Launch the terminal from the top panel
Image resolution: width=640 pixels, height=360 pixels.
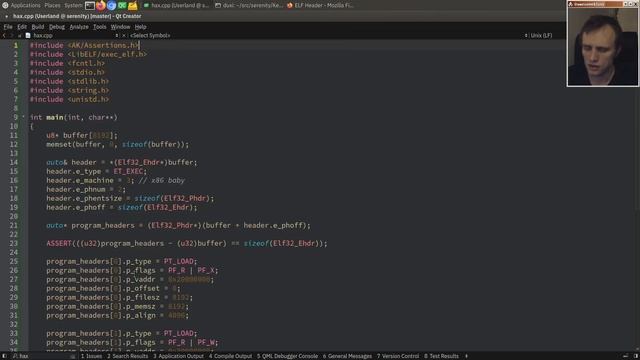pyautogui.click(x=90, y=6)
